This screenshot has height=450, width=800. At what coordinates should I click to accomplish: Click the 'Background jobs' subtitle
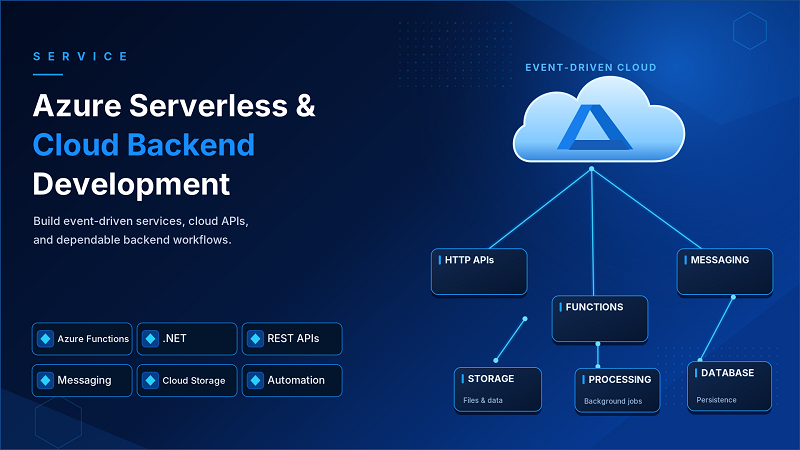click(613, 402)
